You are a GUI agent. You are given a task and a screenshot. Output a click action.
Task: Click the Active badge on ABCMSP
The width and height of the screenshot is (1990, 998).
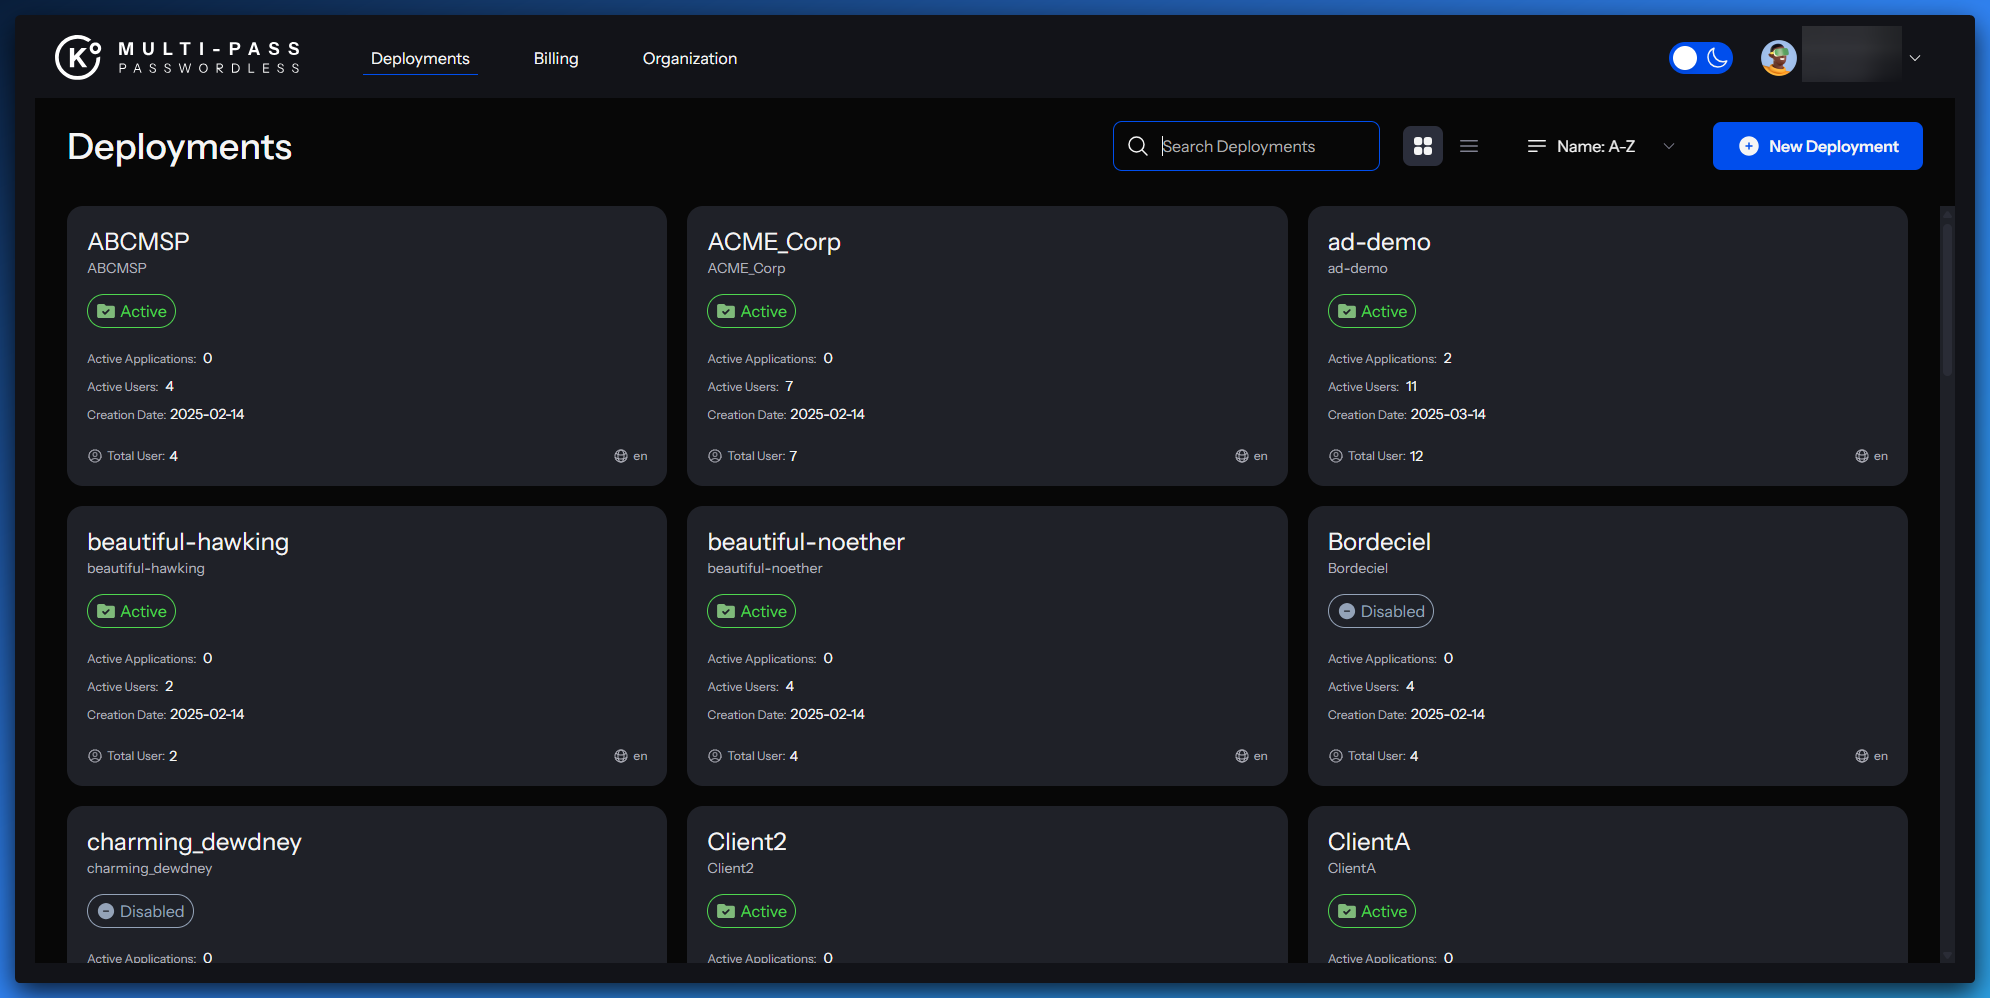(x=131, y=311)
